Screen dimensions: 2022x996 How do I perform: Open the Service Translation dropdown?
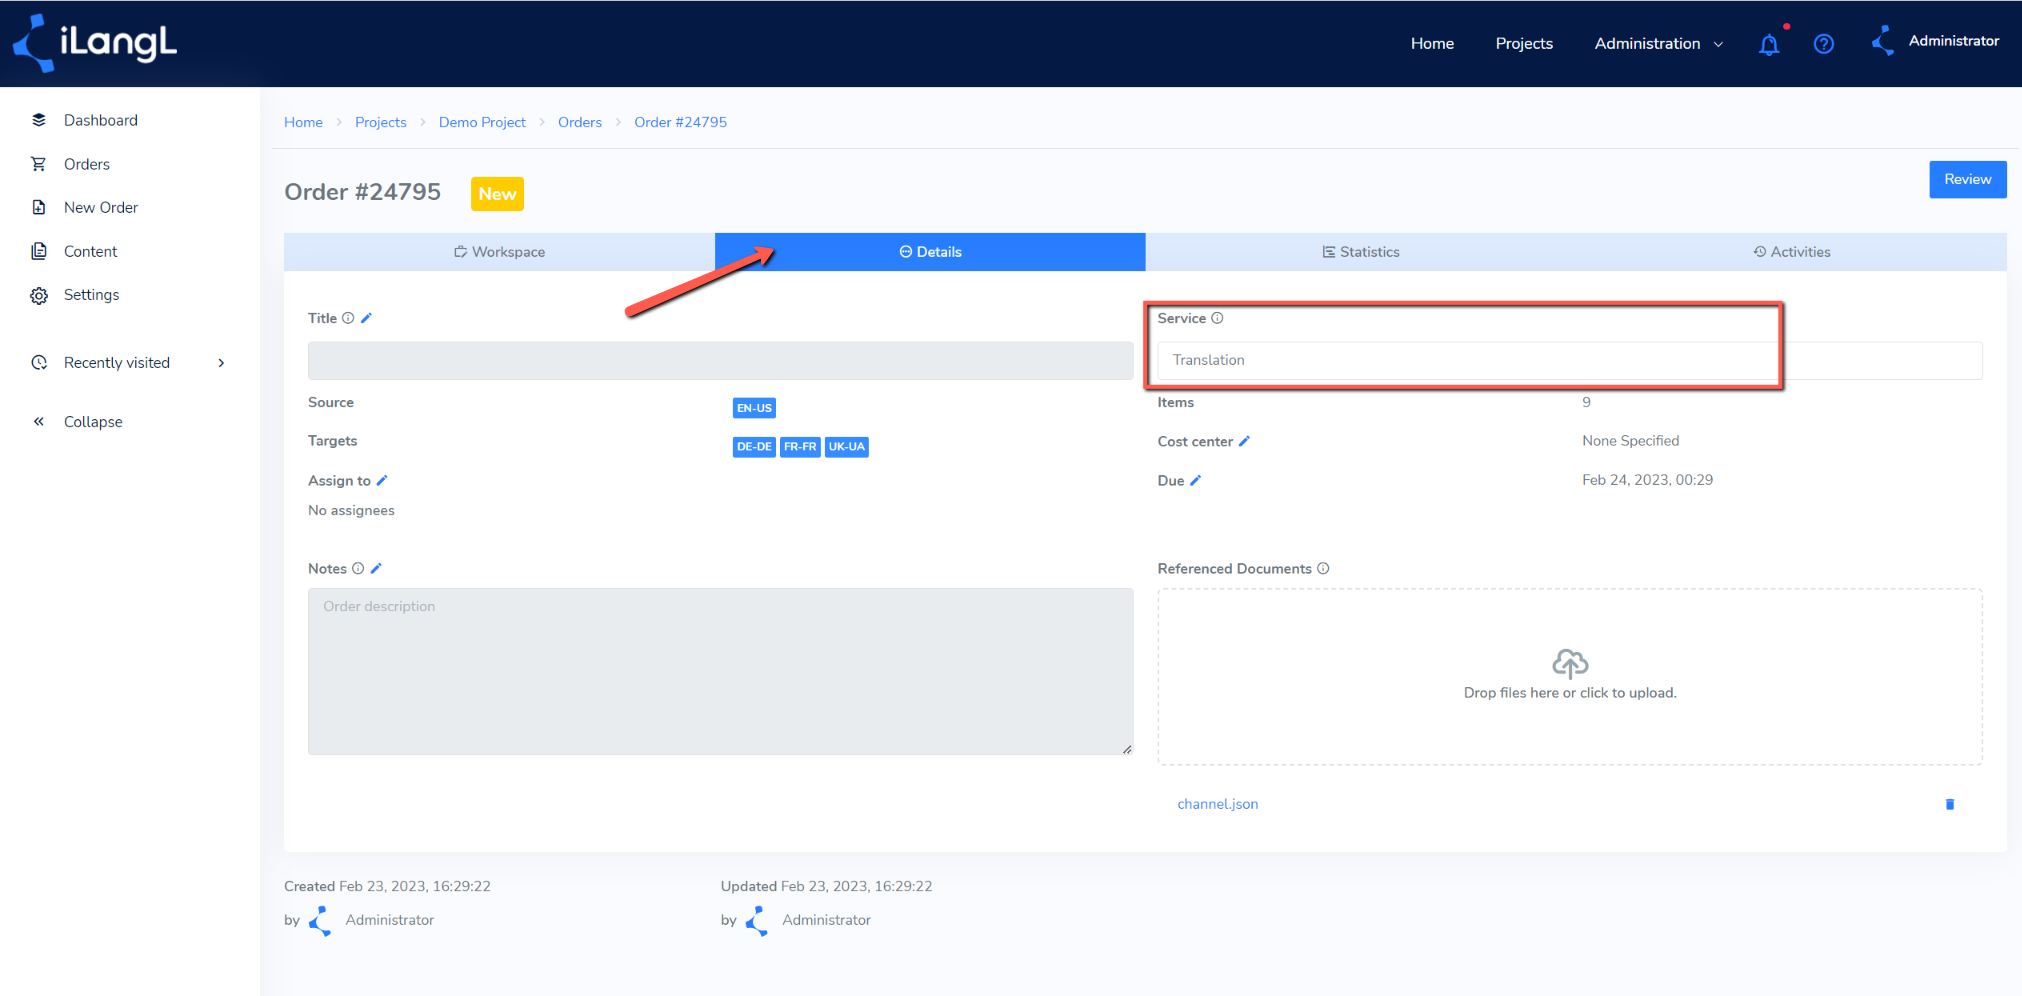[1569, 360]
